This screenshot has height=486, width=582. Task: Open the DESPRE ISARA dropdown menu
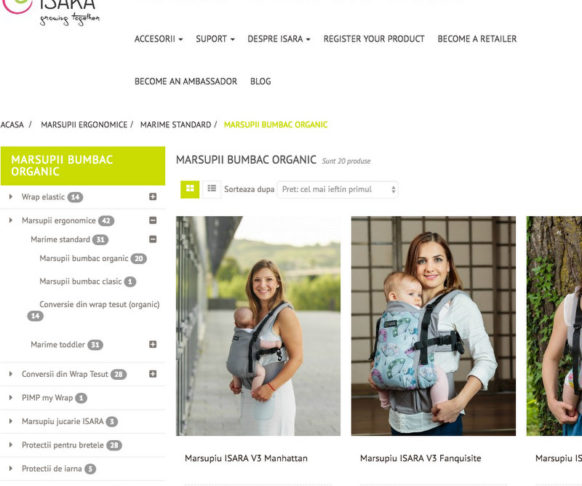click(x=279, y=39)
